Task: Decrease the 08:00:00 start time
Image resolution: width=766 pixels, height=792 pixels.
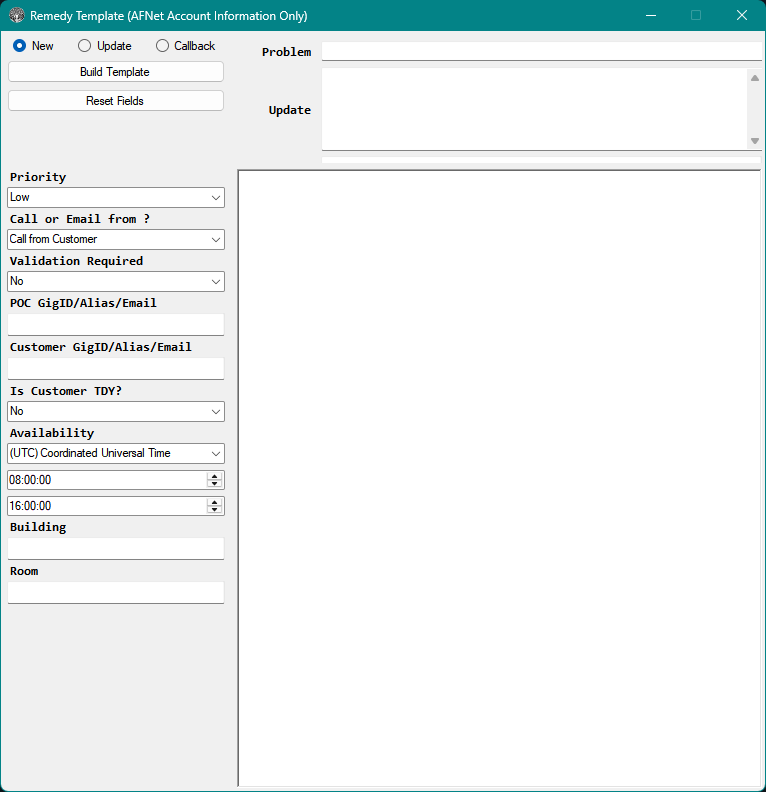Action: pos(215,484)
